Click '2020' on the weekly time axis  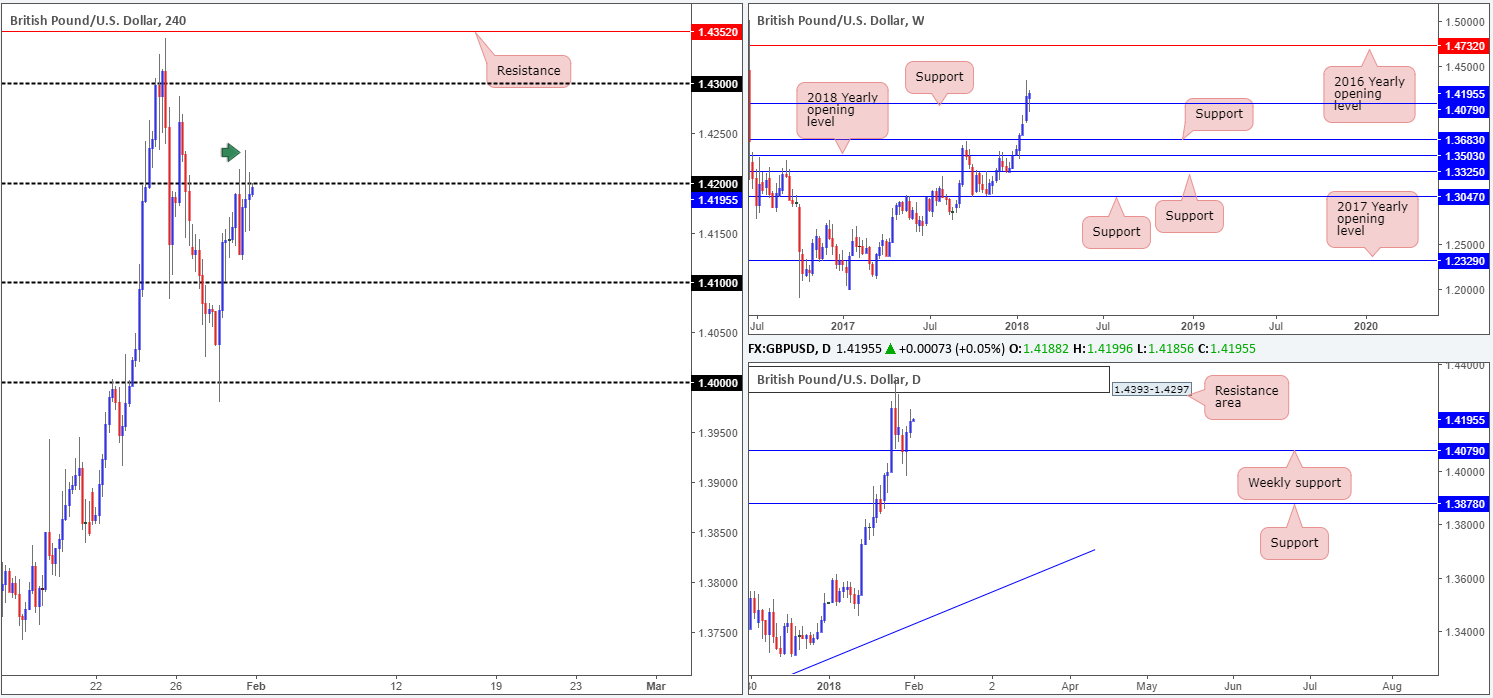tap(1367, 325)
